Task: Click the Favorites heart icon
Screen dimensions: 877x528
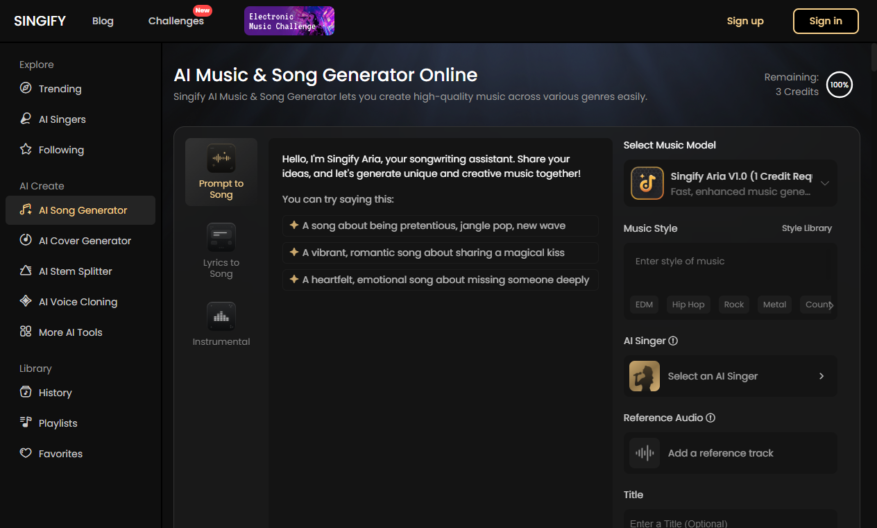Action: coord(26,453)
